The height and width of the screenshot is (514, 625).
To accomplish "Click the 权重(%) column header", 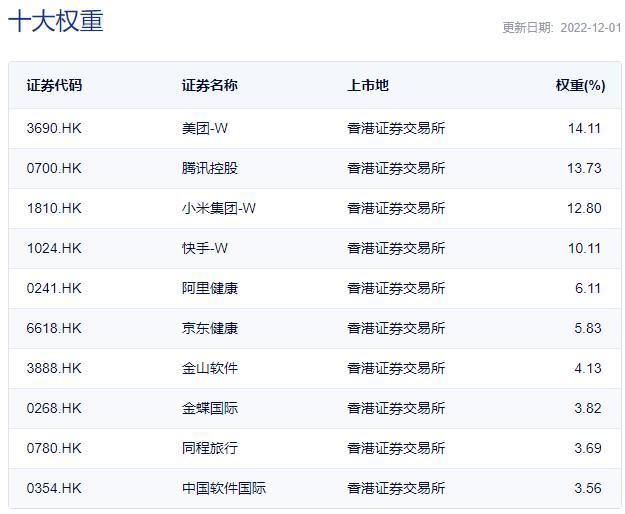I will coord(580,85).
